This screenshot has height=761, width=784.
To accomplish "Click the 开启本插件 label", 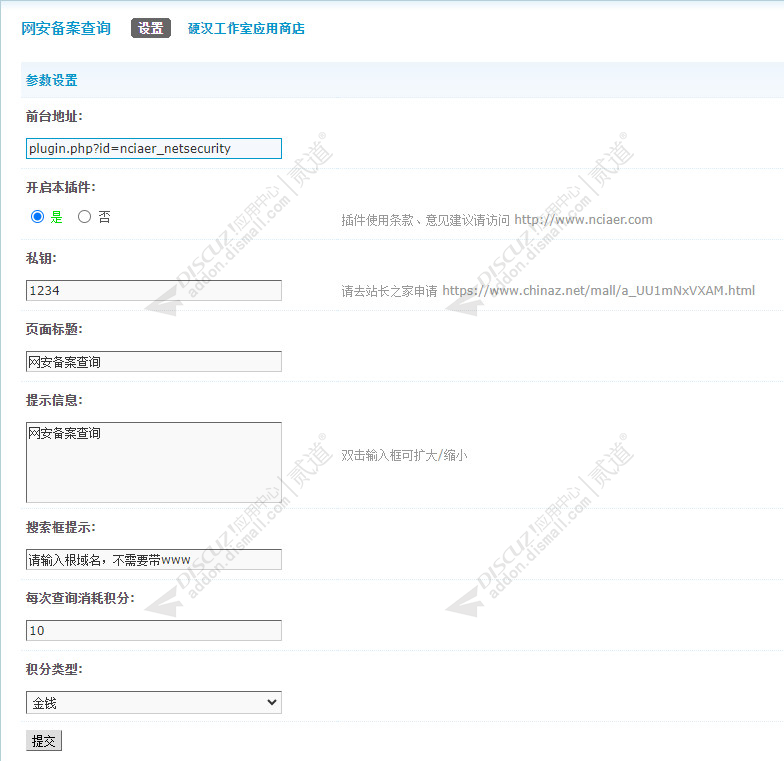I will tap(60, 188).
